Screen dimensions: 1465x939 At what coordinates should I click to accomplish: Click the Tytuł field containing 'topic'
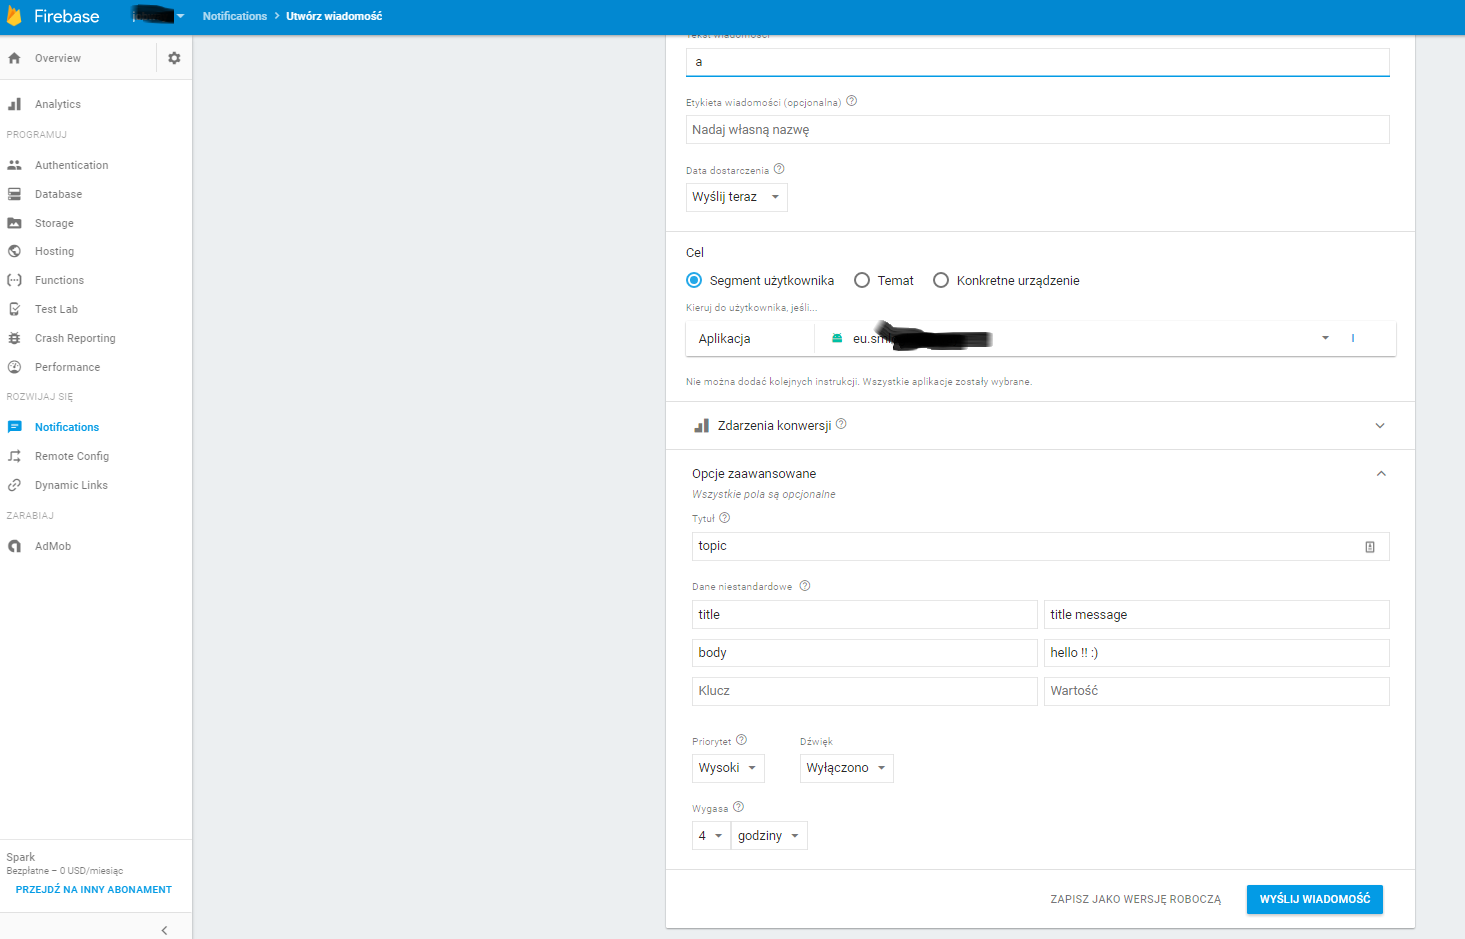pos(1041,546)
